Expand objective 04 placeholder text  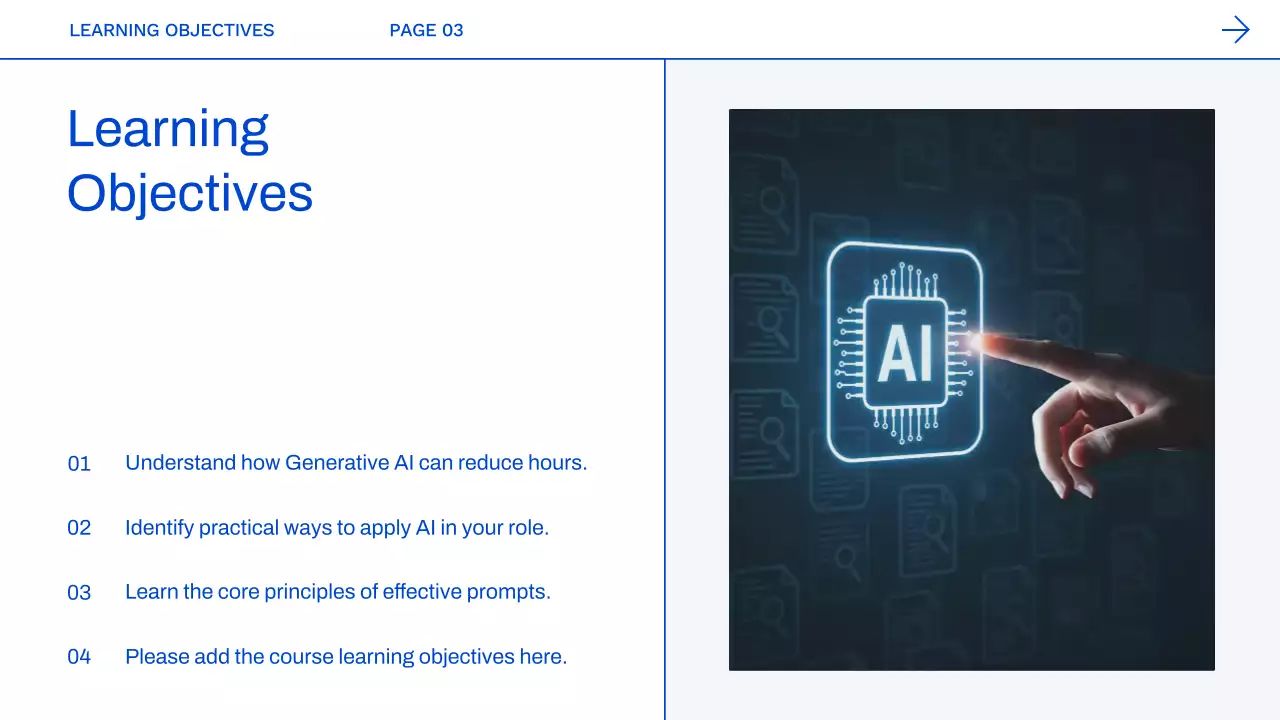point(346,656)
